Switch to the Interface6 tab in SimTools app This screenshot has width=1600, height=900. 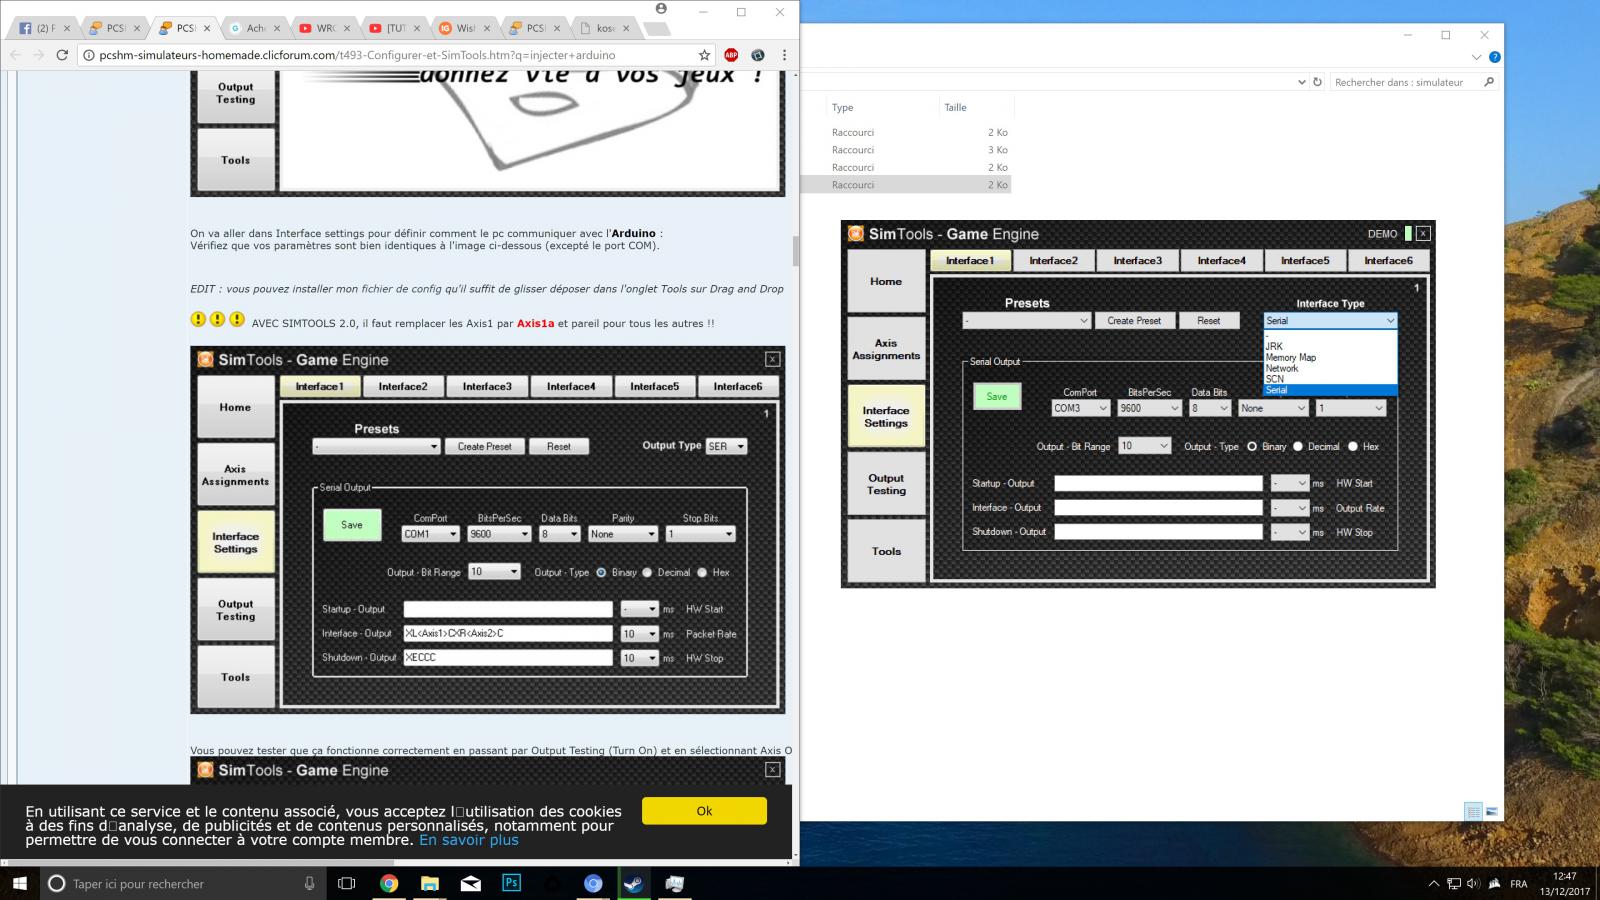point(1388,260)
